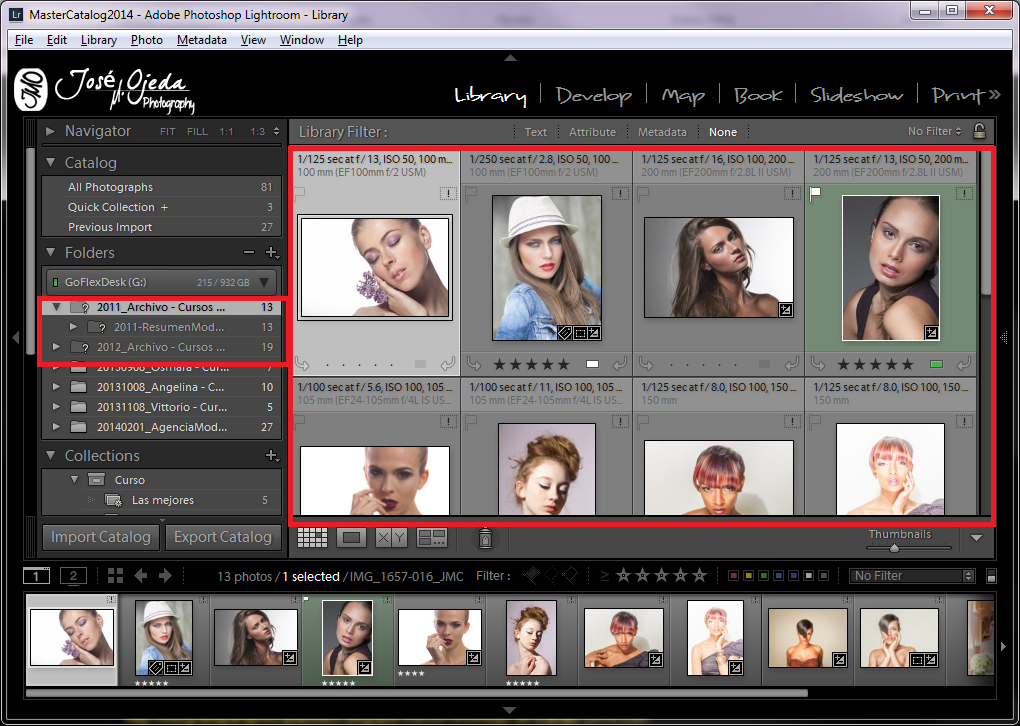Click the green color label on fourth photo
1020x726 pixels.
937,364
